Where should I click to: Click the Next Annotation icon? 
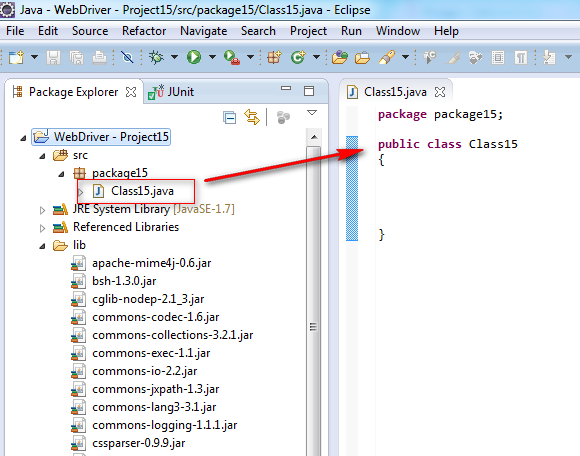pyautogui.click(x=549, y=57)
